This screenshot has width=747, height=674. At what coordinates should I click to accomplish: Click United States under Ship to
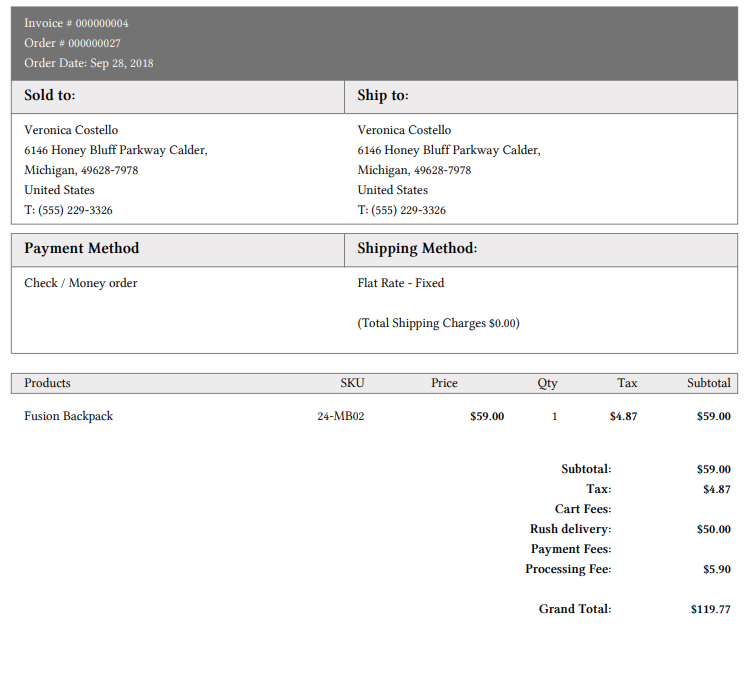point(393,190)
